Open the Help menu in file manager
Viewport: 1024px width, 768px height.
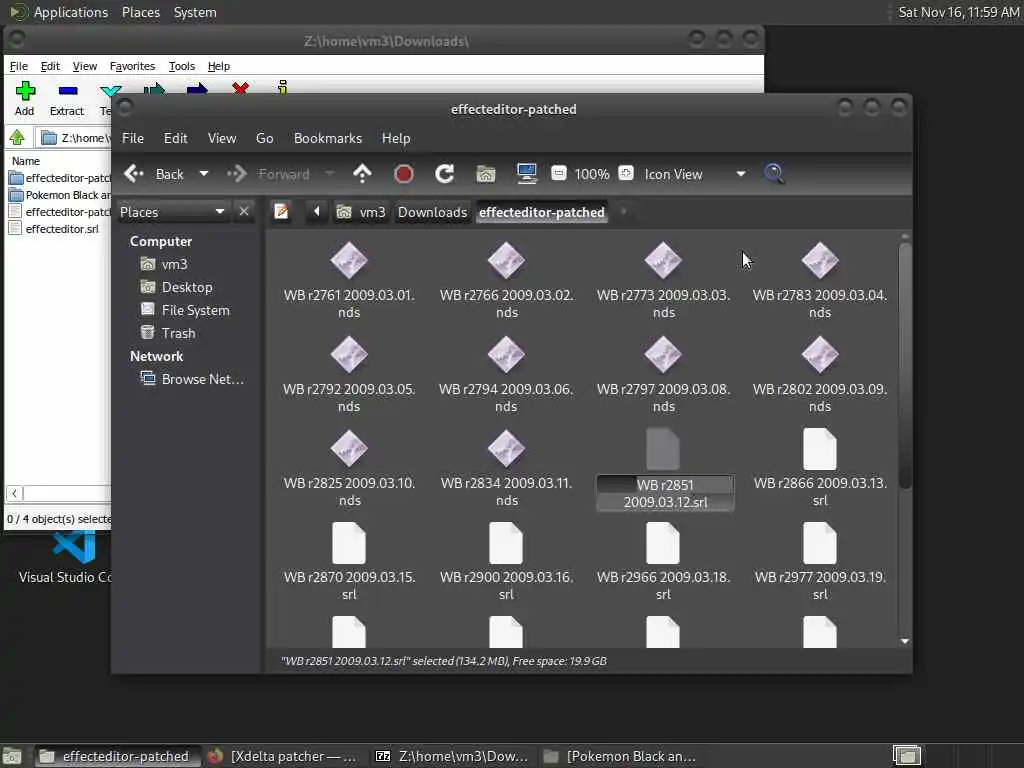(x=396, y=138)
